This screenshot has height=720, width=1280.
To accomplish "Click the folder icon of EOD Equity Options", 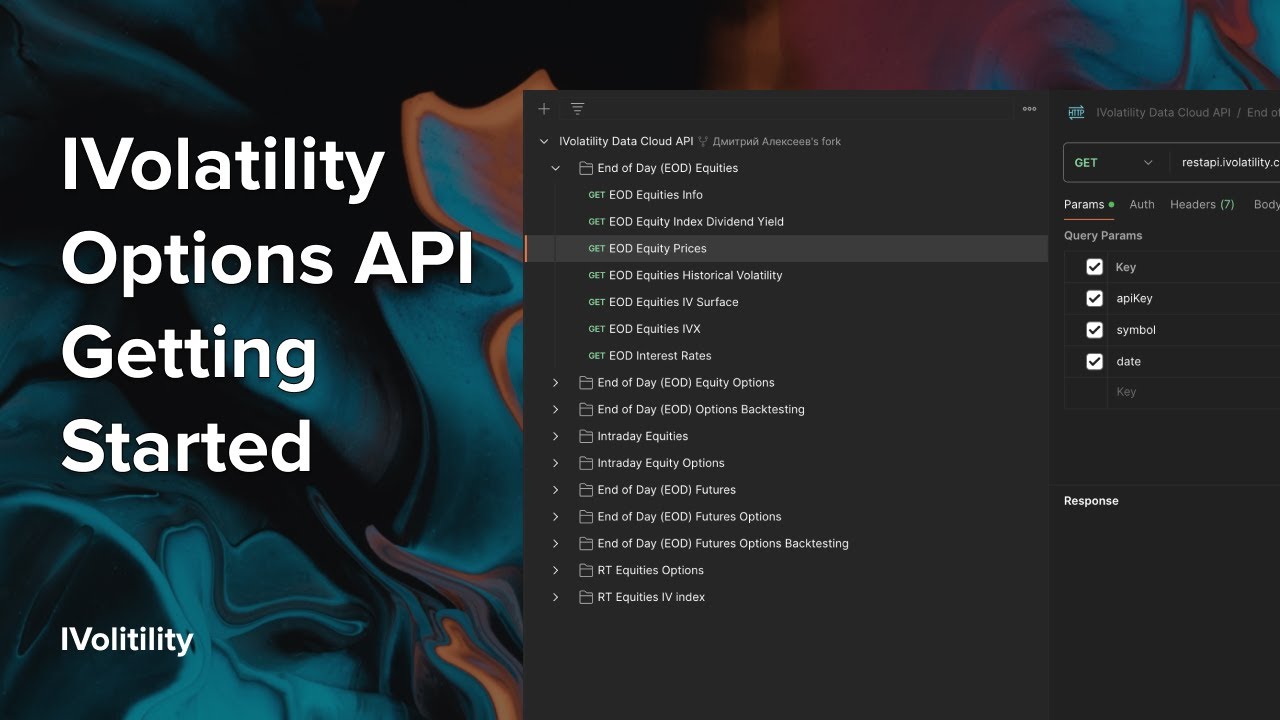I will pos(587,383).
